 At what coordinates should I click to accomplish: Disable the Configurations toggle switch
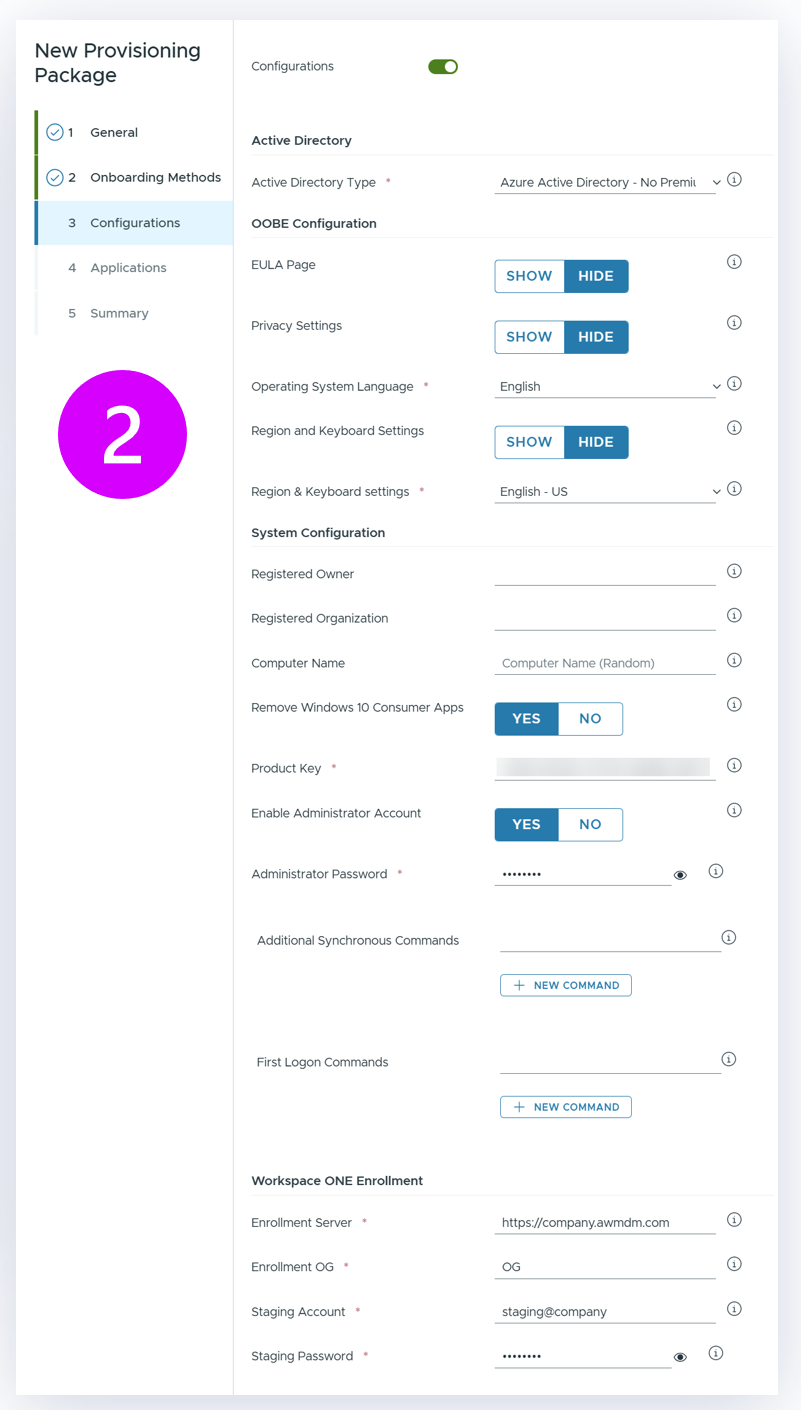[x=442, y=65]
